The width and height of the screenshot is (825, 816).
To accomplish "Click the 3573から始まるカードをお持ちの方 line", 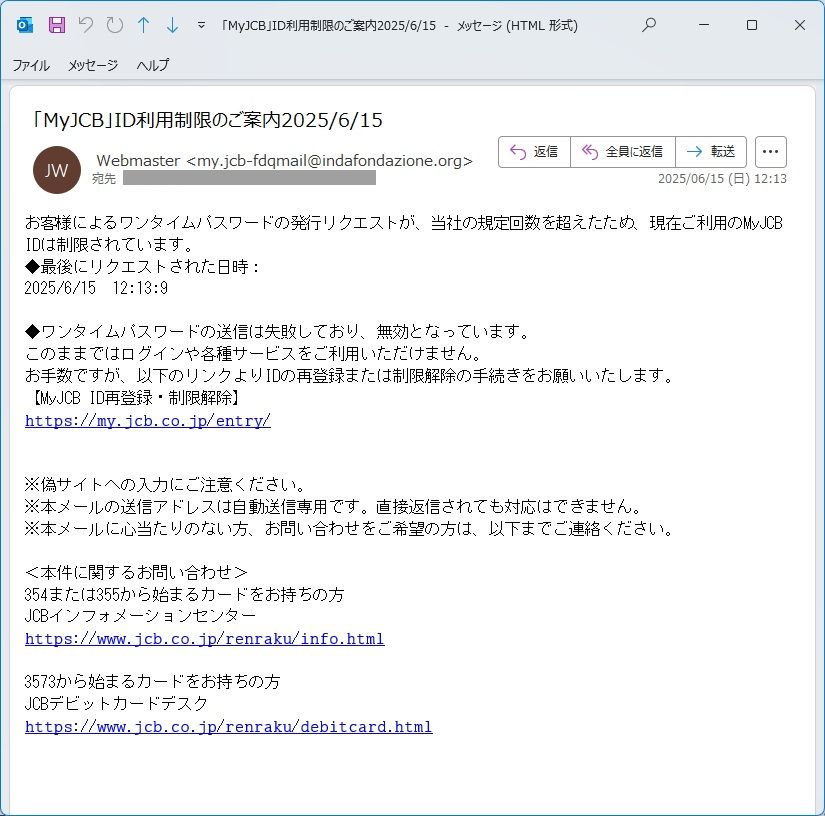I will [152, 682].
